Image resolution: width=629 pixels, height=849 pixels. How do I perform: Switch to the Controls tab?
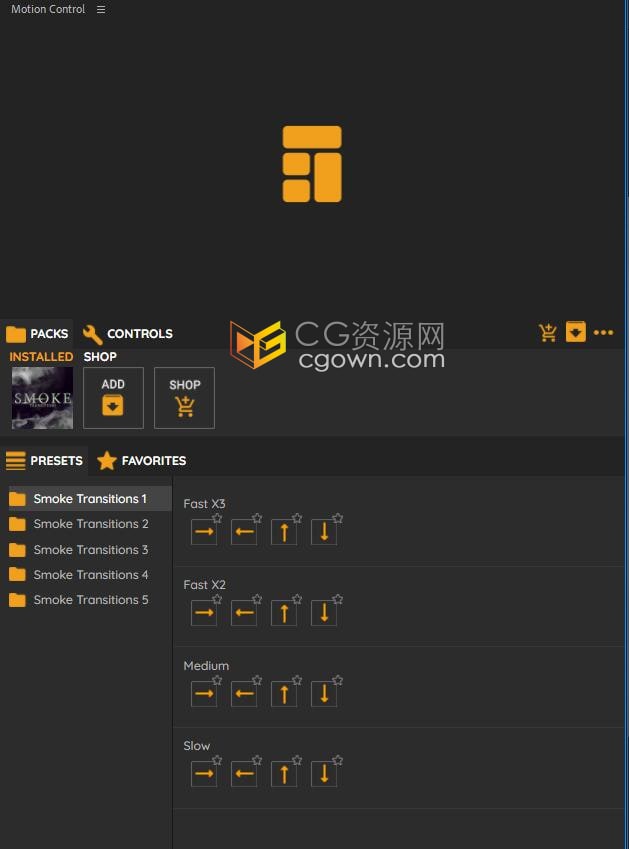click(128, 334)
